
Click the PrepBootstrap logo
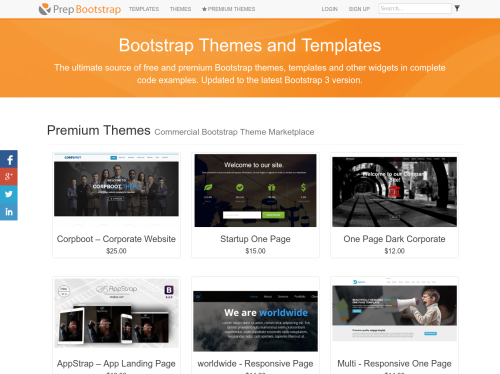pyautogui.click(x=80, y=9)
